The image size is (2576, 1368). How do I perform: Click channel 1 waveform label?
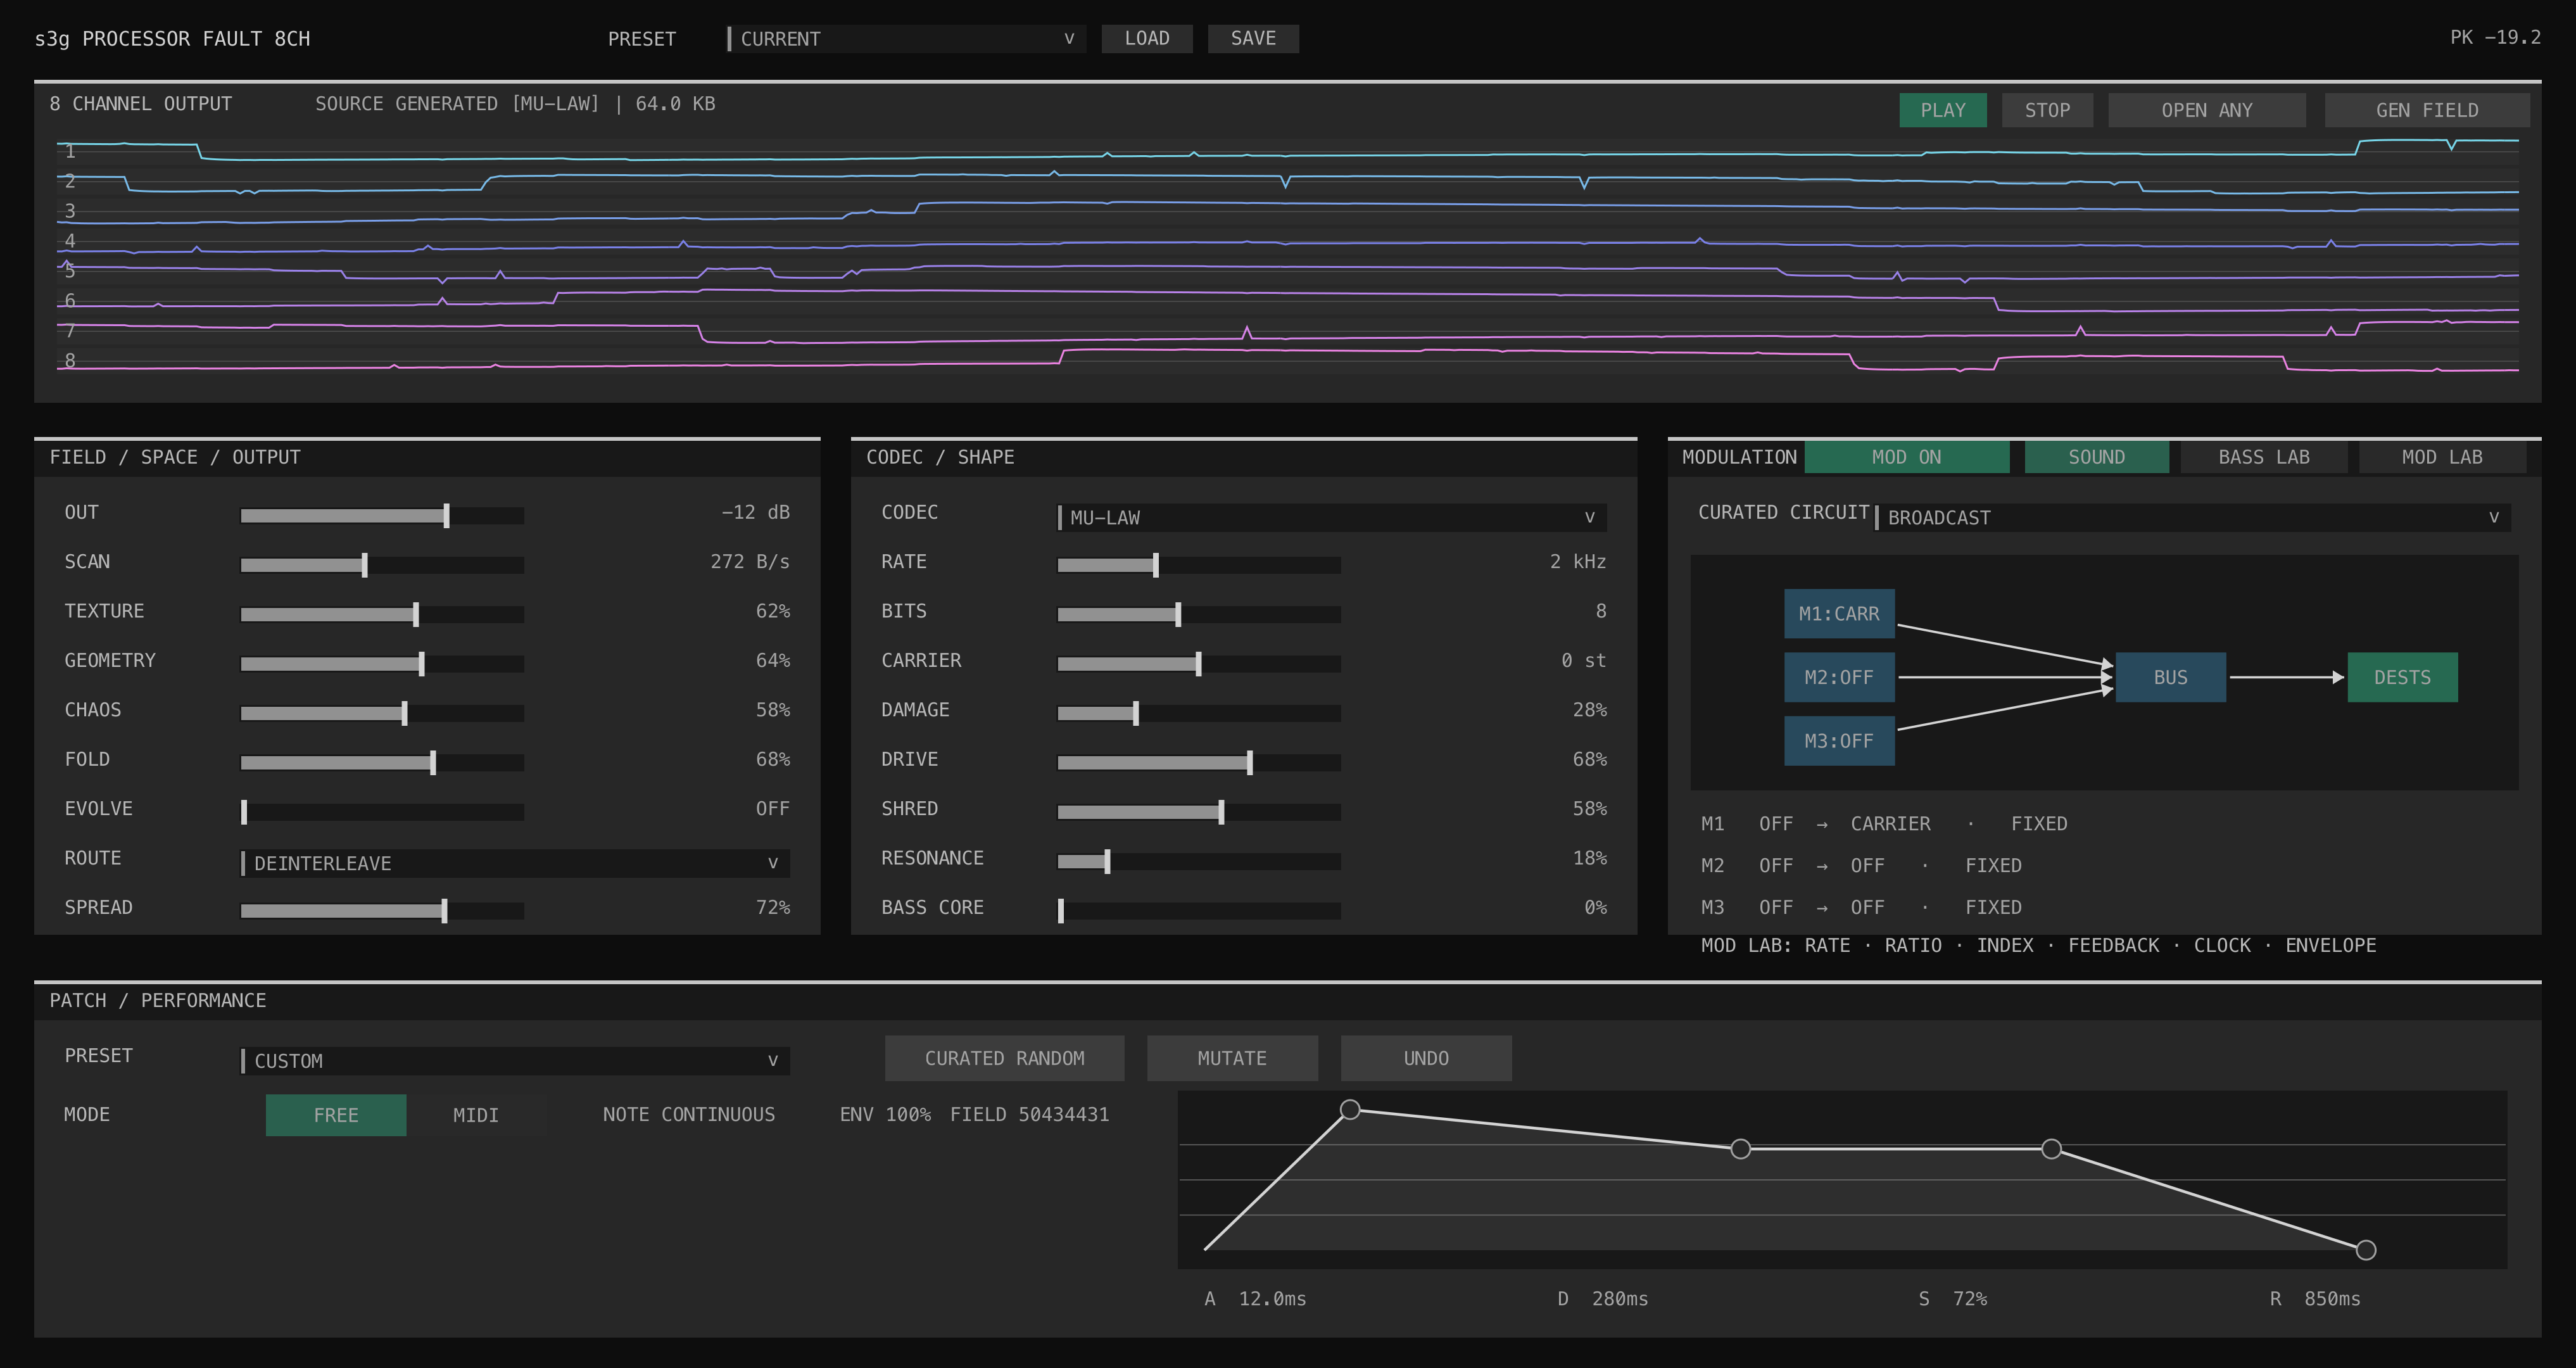coord(70,151)
